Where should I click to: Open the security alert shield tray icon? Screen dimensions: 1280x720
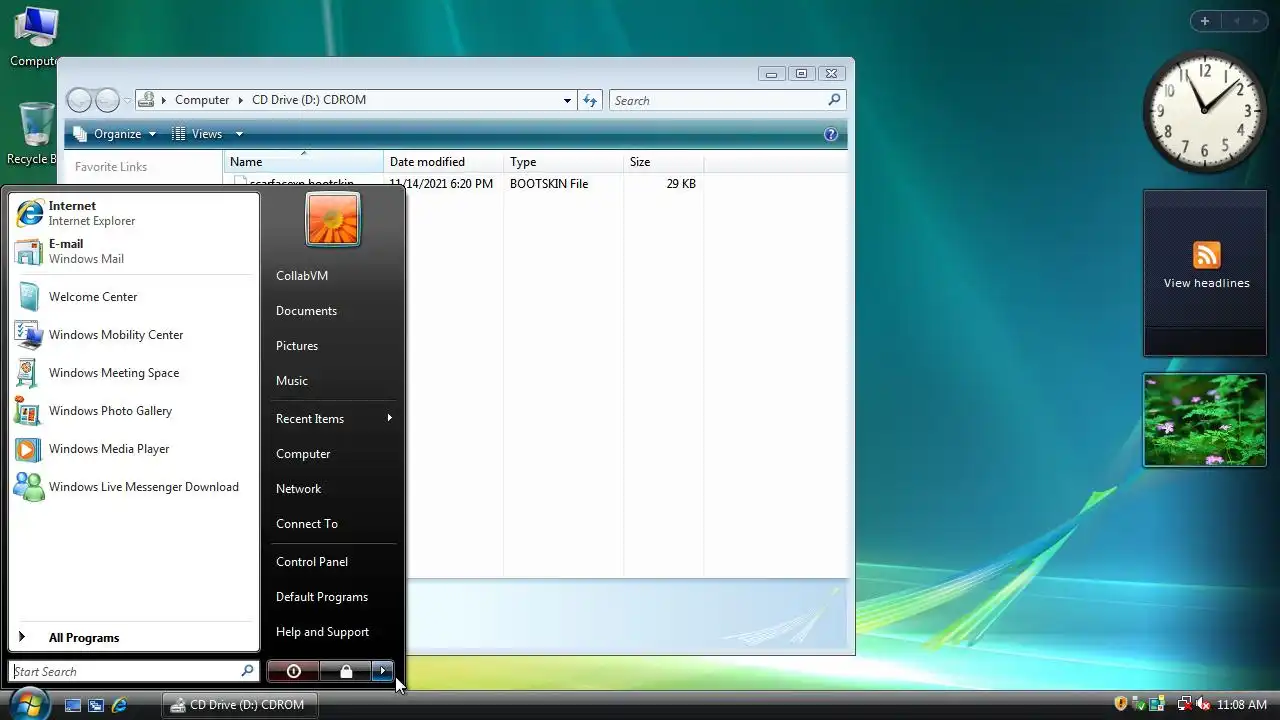tap(1121, 704)
